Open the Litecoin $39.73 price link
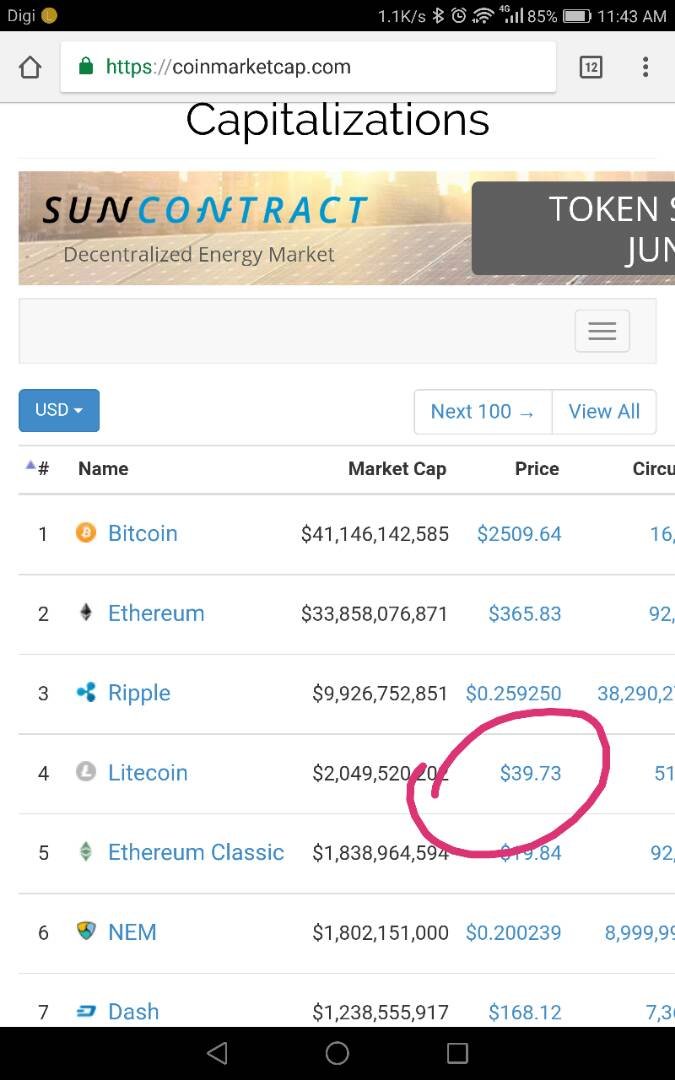The image size is (675, 1080). [530, 773]
